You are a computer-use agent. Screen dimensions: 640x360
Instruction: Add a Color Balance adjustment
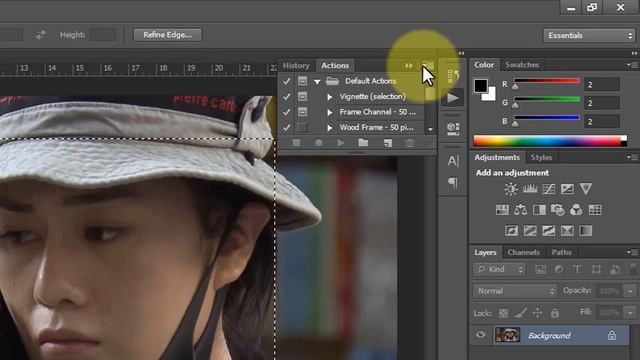click(x=520, y=210)
